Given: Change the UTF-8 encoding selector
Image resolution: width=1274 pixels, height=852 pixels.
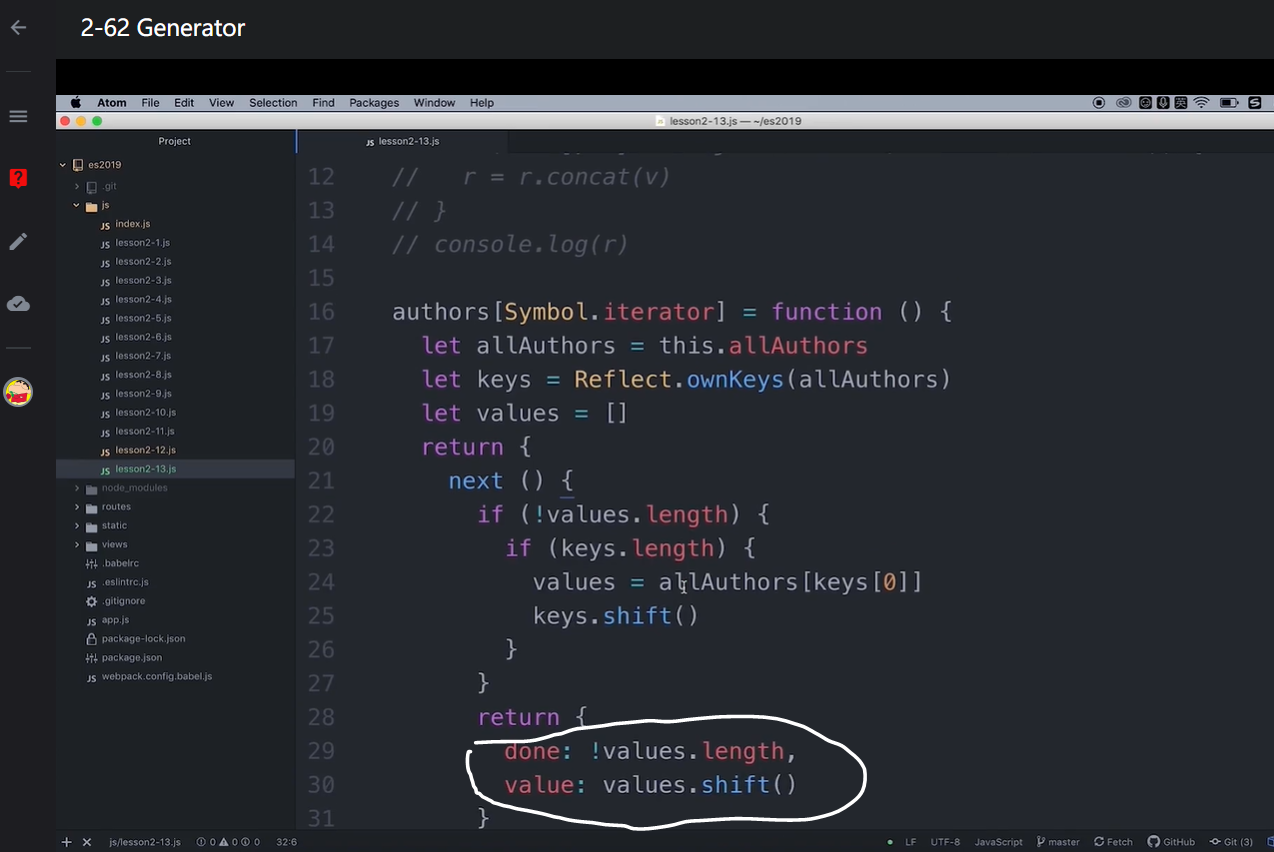Looking at the screenshot, I should (945, 842).
